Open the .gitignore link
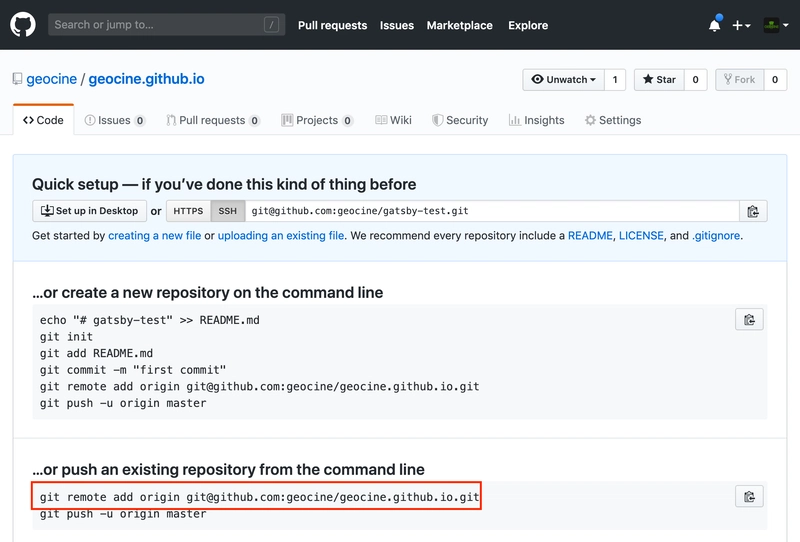 [x=716, y=236]
